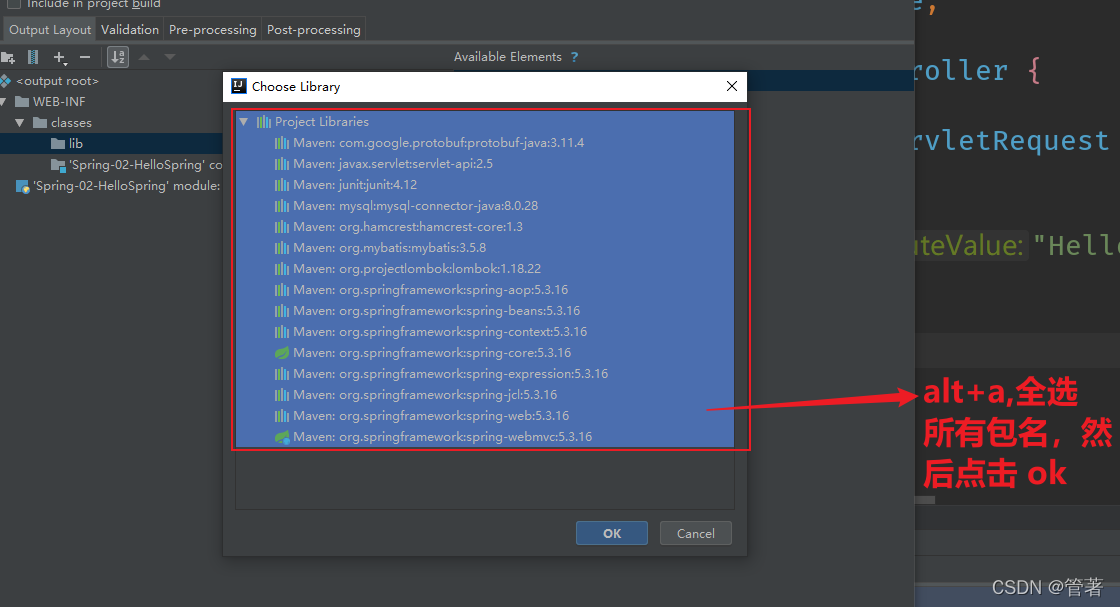Click the create archive toolbar icon

tap(33, 57)
